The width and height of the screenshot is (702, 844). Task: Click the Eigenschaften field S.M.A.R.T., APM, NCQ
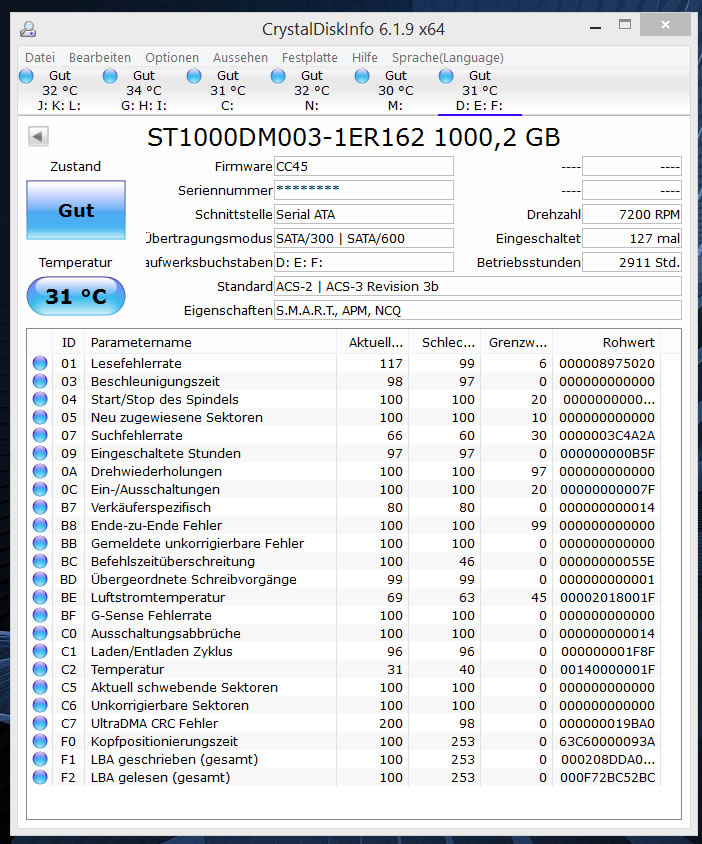pos(478,310)
